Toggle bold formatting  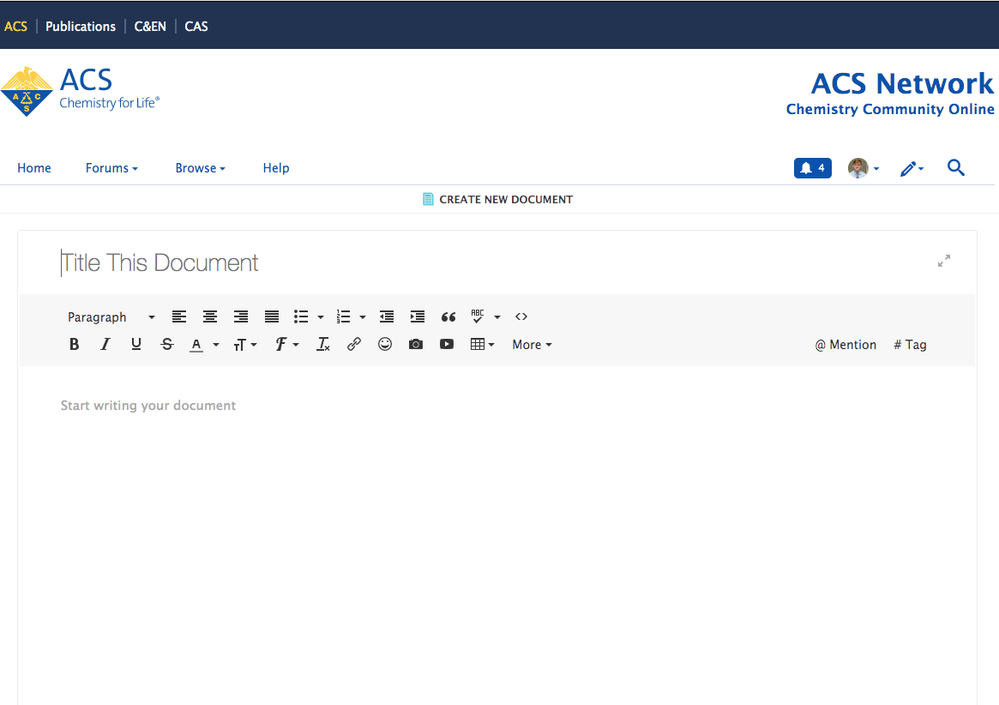pos(74,344)
